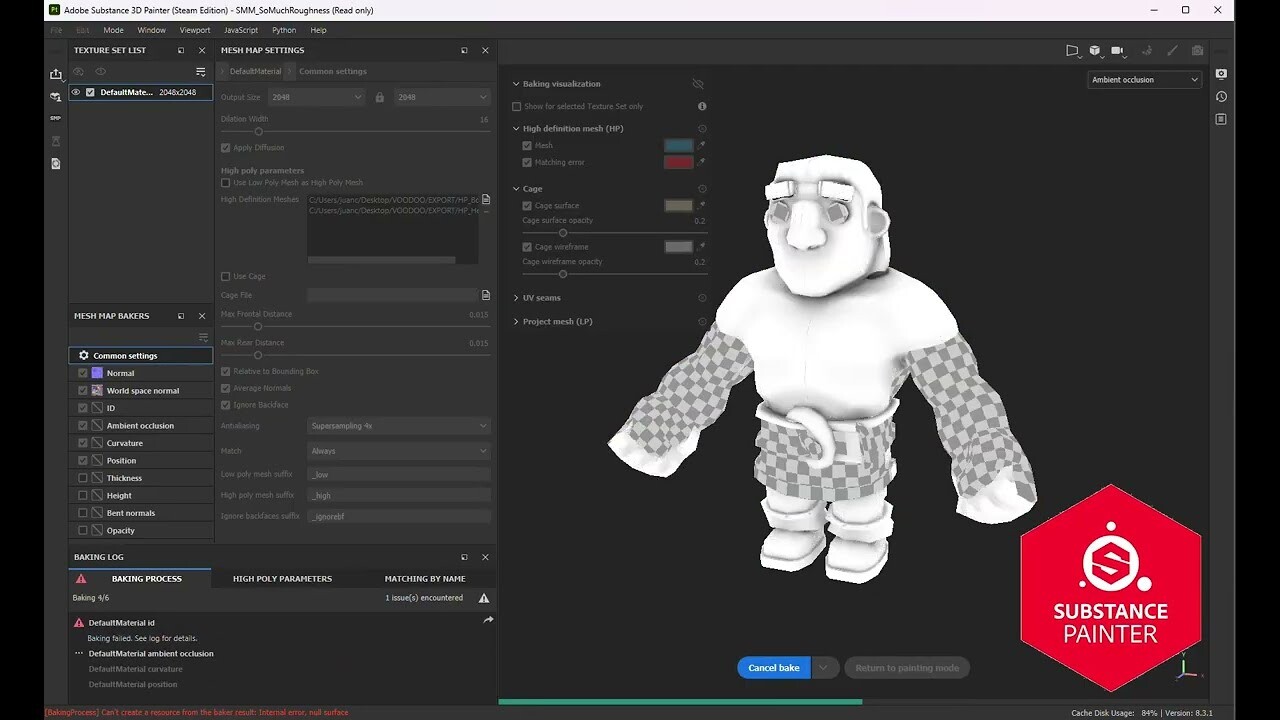Open the Antialiasing Supersampling 4x dropdown
The height and width of the screenshot is (720, 1280).
pyautogui.click(x=398, y=425)
